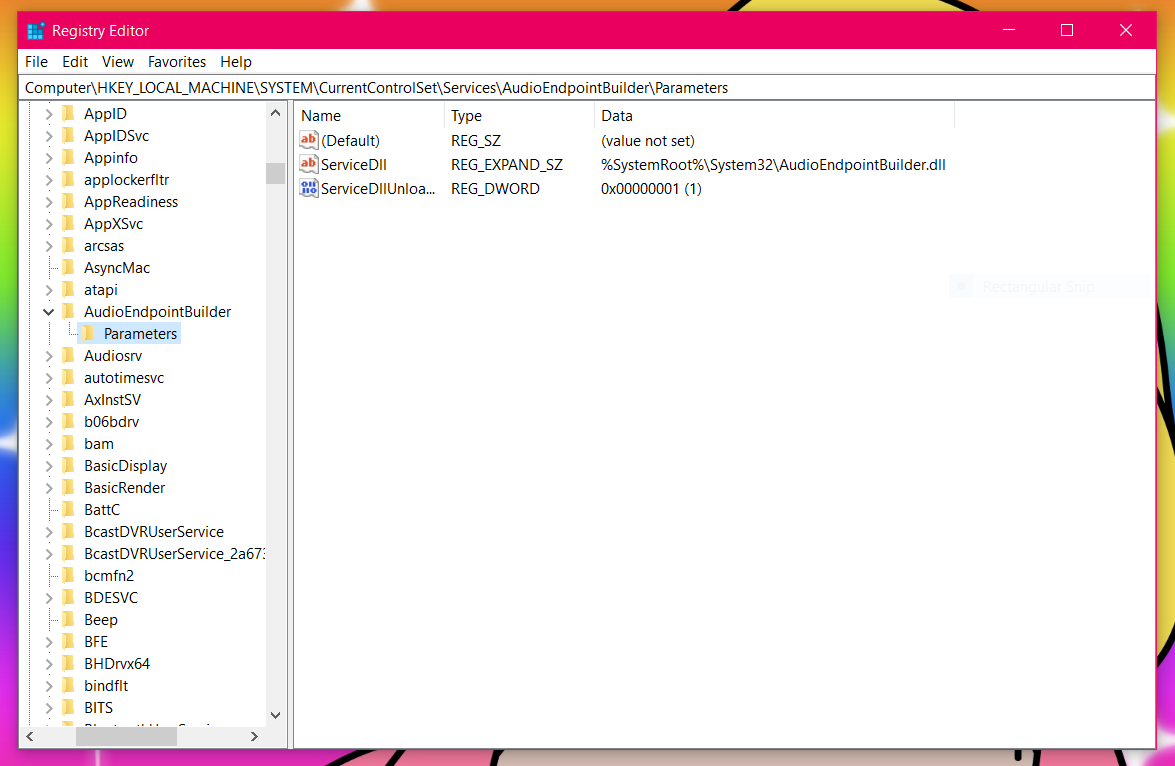Open the File menu
The height and width of the screenshot is (766, 1175).
point(36,61)
